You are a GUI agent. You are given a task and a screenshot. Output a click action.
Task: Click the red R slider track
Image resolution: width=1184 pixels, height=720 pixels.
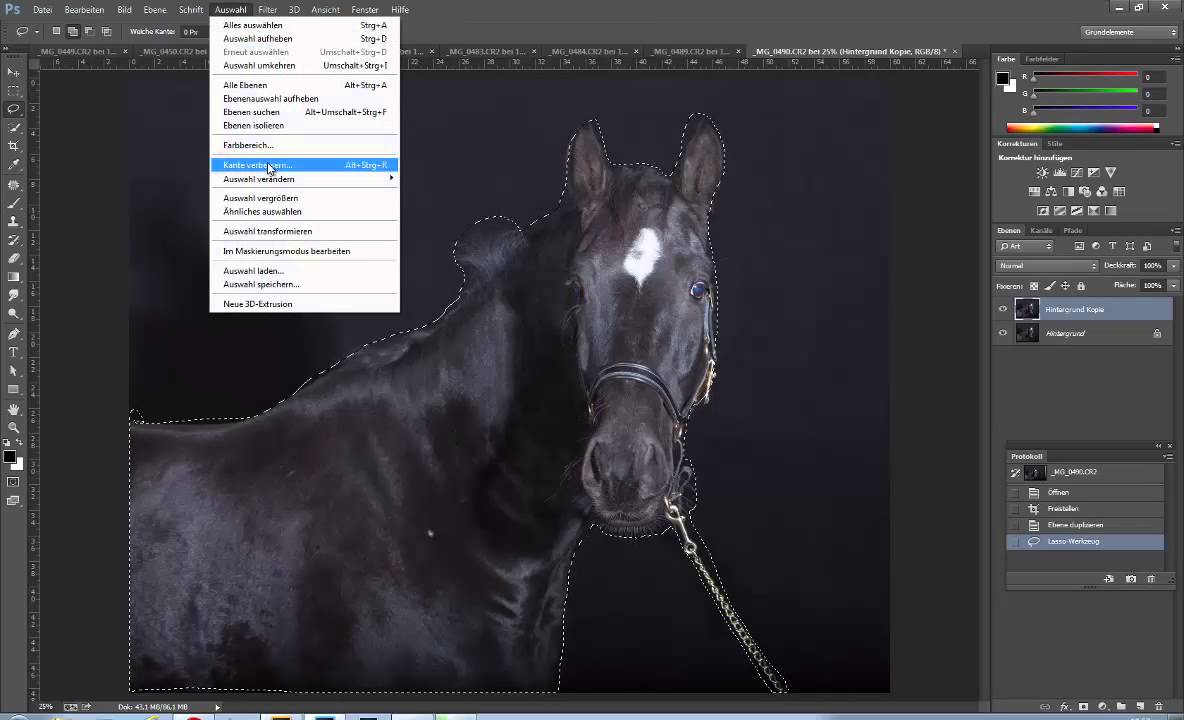tap(1085, 74)
